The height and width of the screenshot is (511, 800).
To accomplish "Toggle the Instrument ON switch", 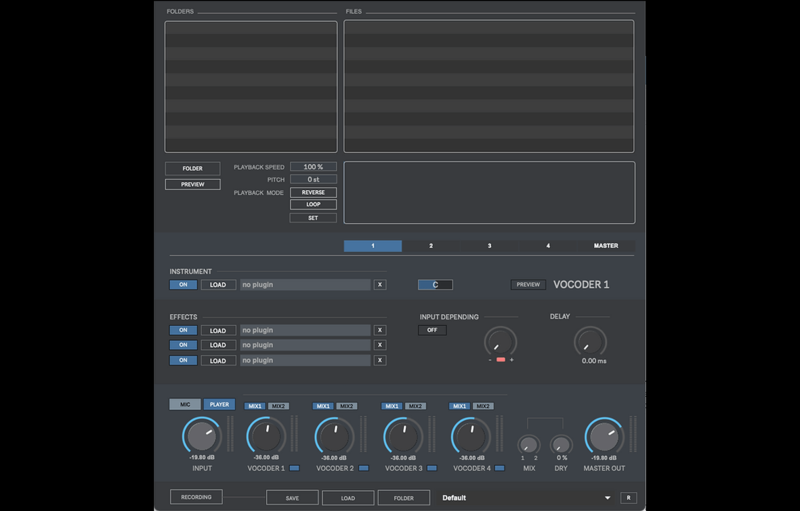I will (183, 285).
